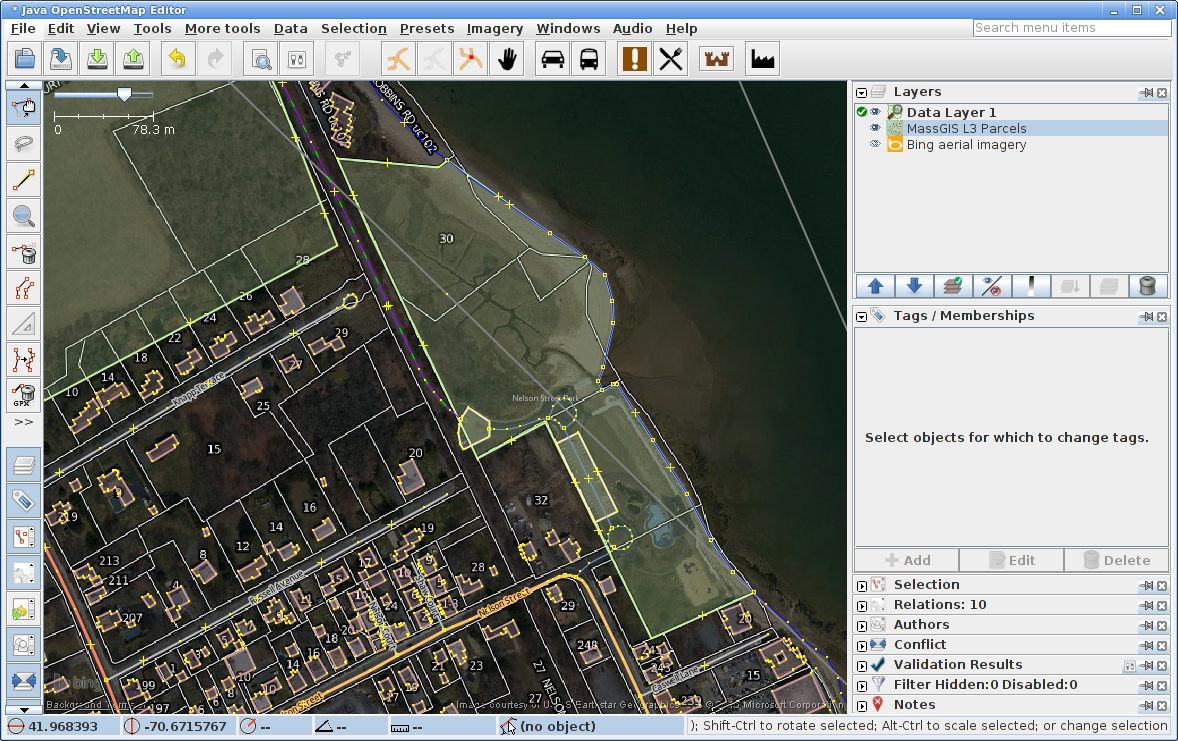This screenshot has width=1178, height=741.
Task: Show the Bing aerial imagery layer
Action: [x=875, y=145]
